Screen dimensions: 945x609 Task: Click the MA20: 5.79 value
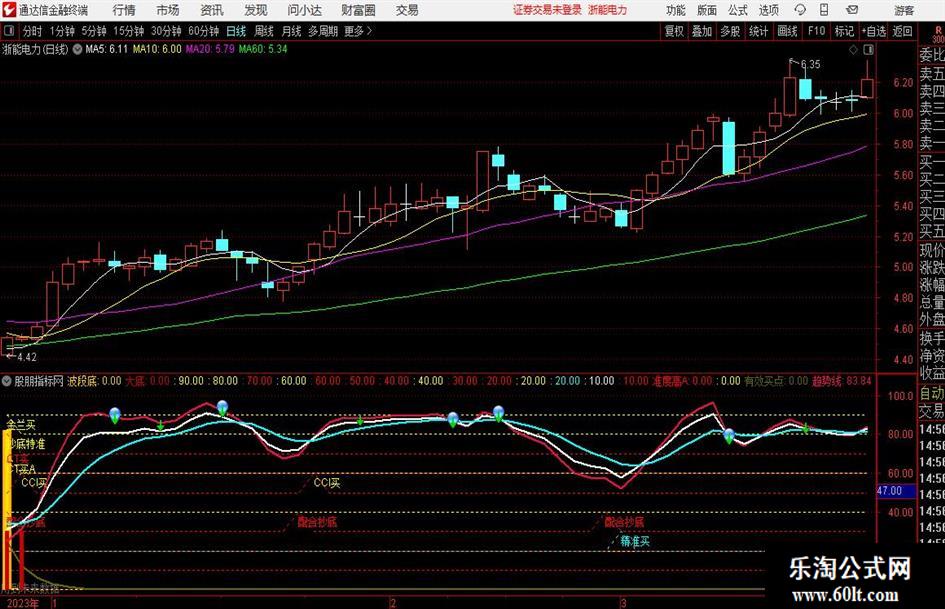pyautogui.click(x=210, y=49)
